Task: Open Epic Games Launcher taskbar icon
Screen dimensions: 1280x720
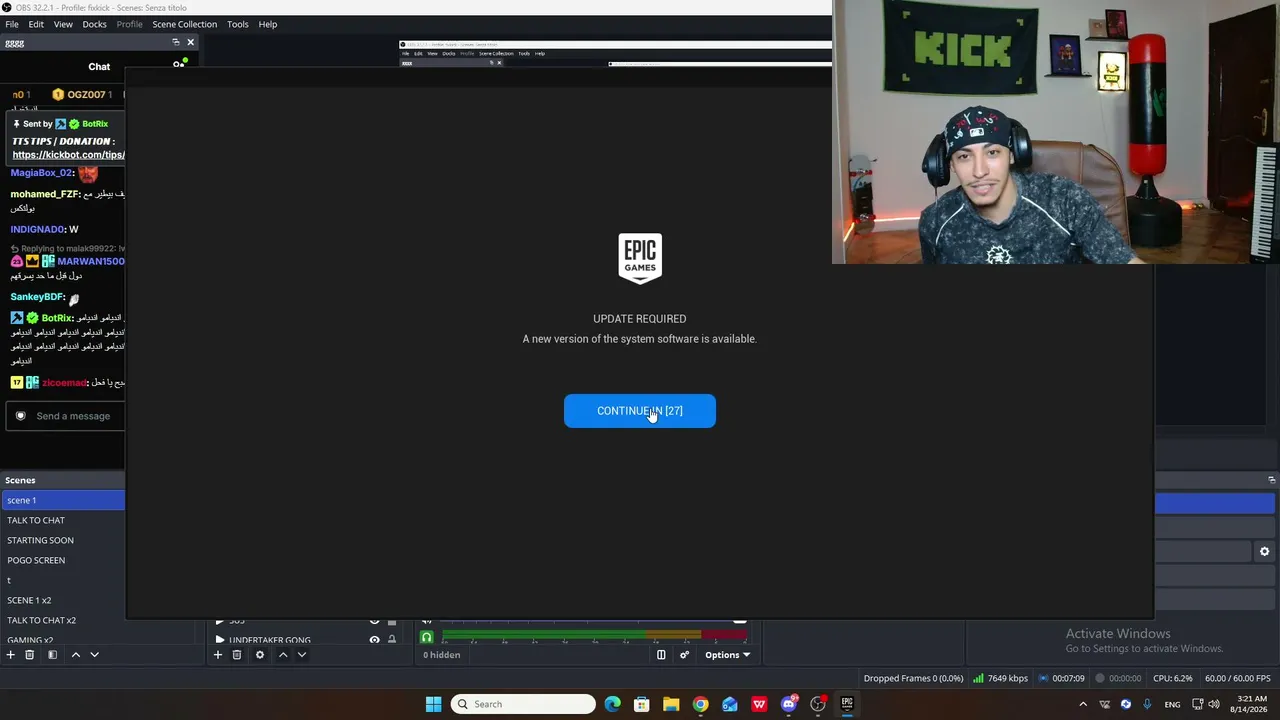Action: coord(847,704)
